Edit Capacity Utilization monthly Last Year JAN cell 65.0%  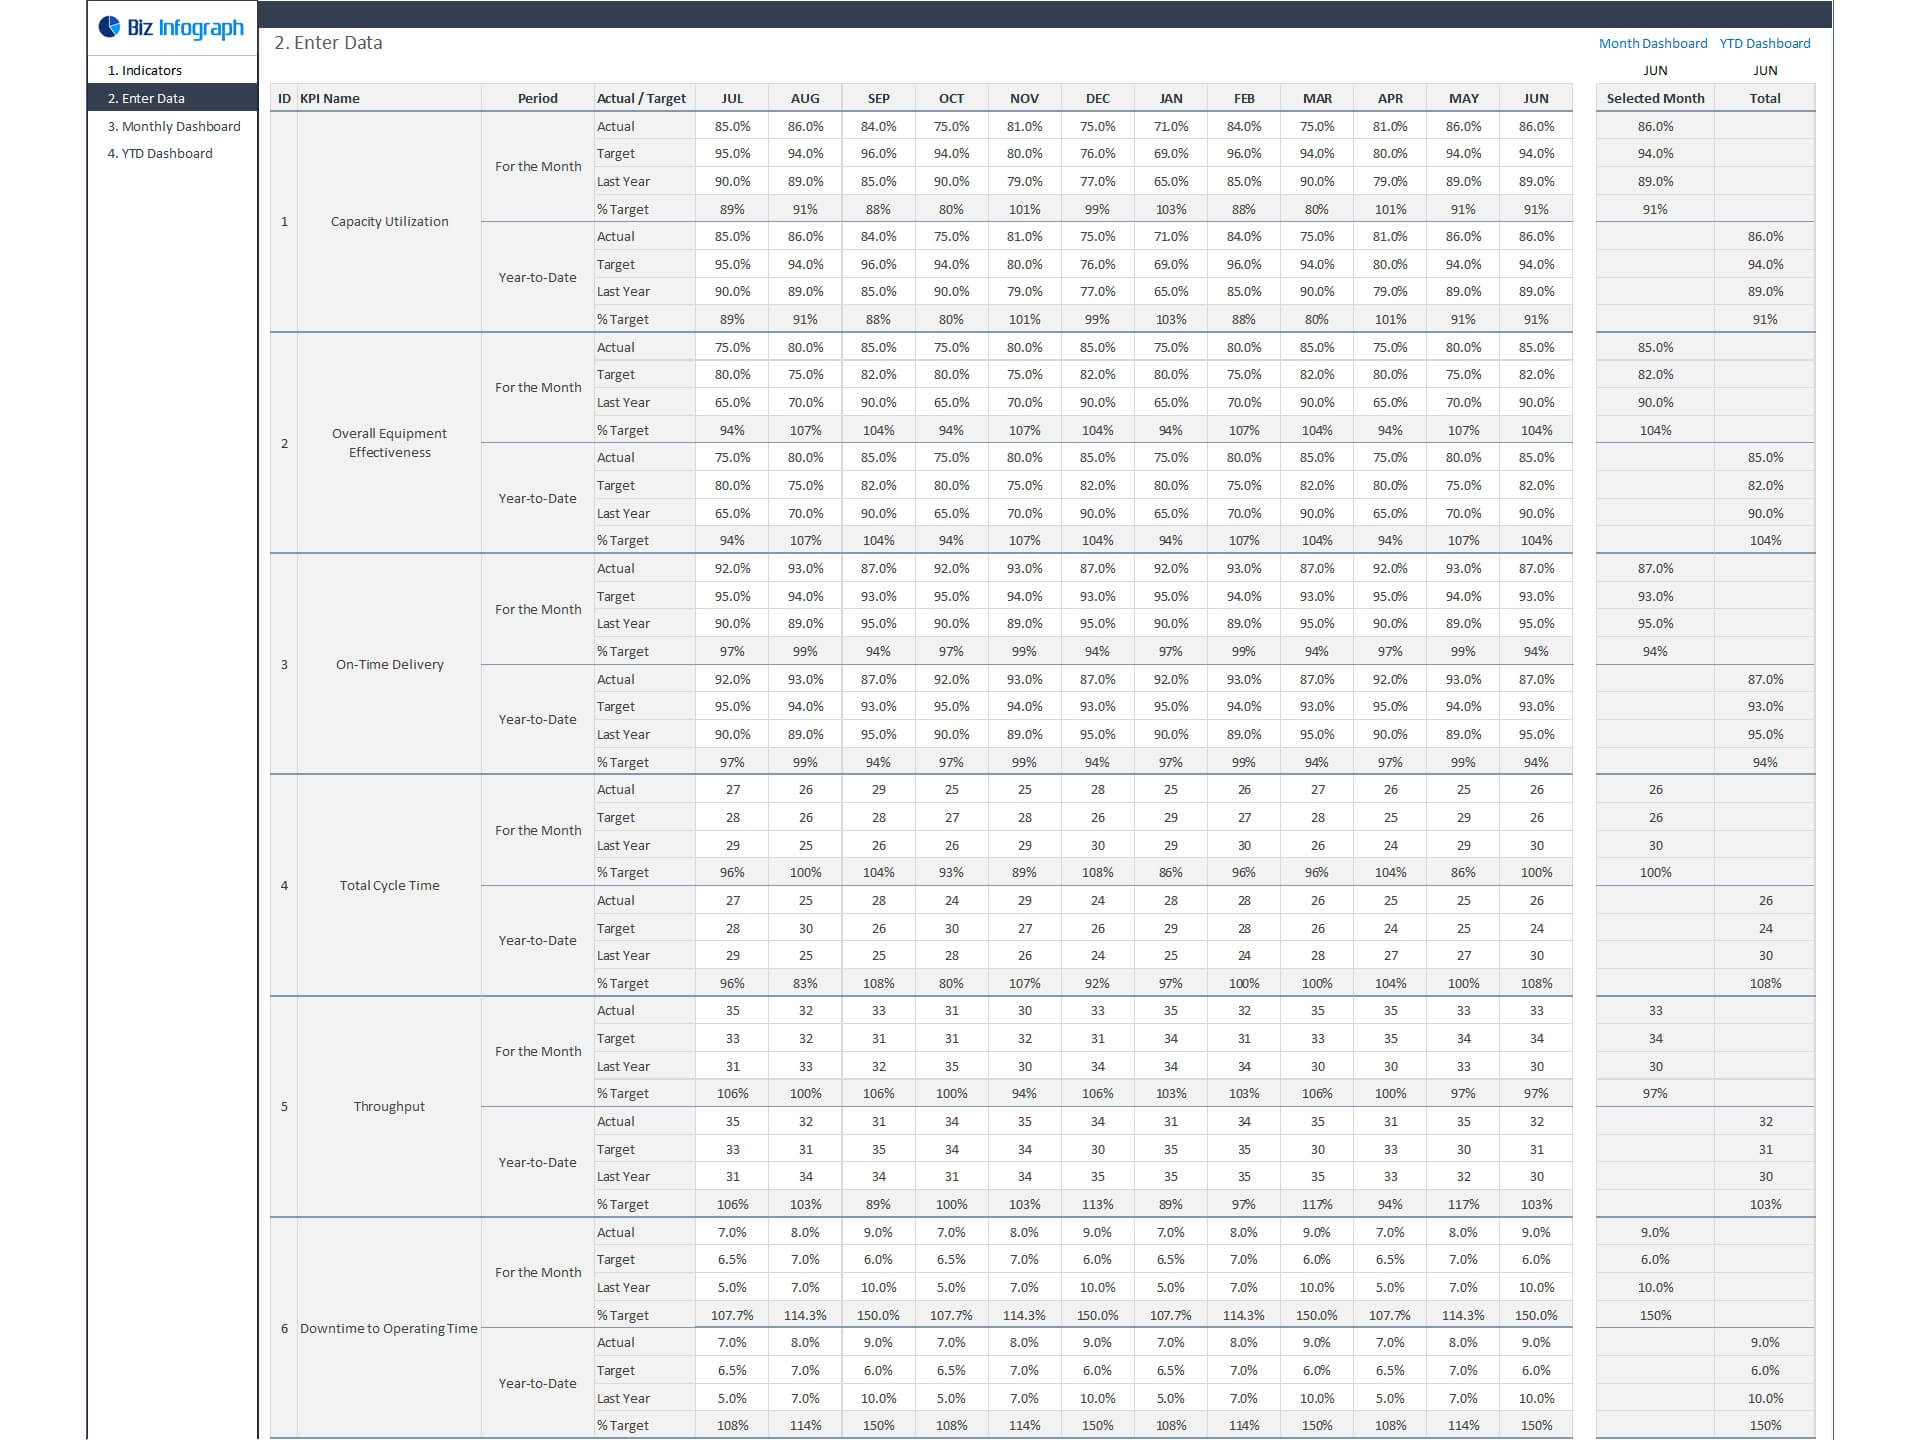click(1171, 181)
